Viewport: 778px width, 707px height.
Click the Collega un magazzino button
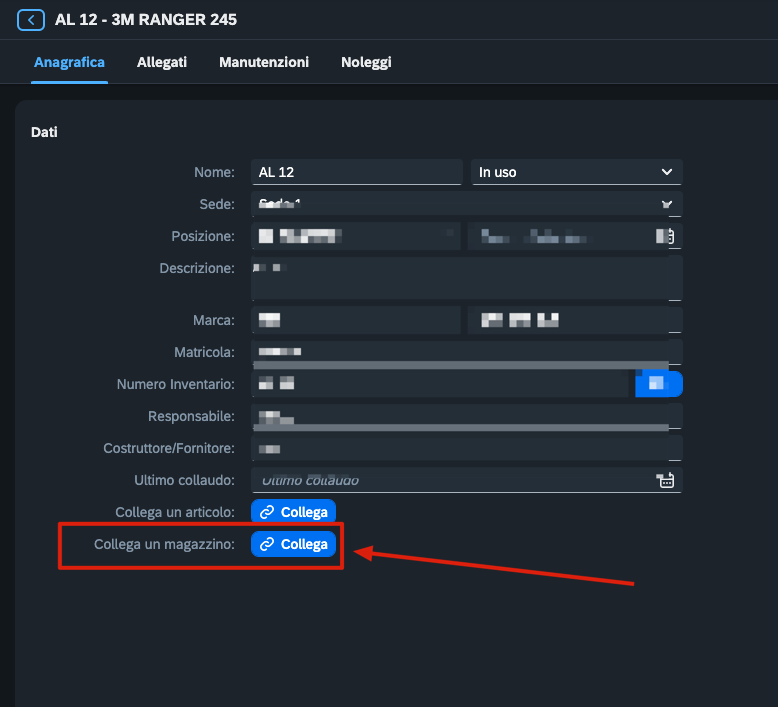(x=293, y=544)
